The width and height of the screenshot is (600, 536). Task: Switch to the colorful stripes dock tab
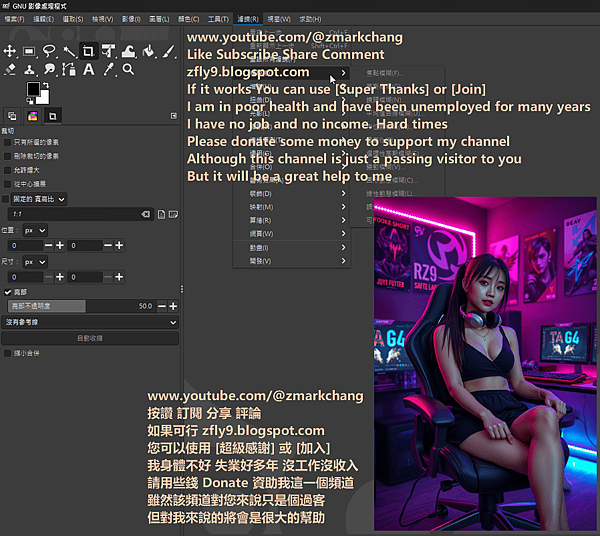click(33, 116)
